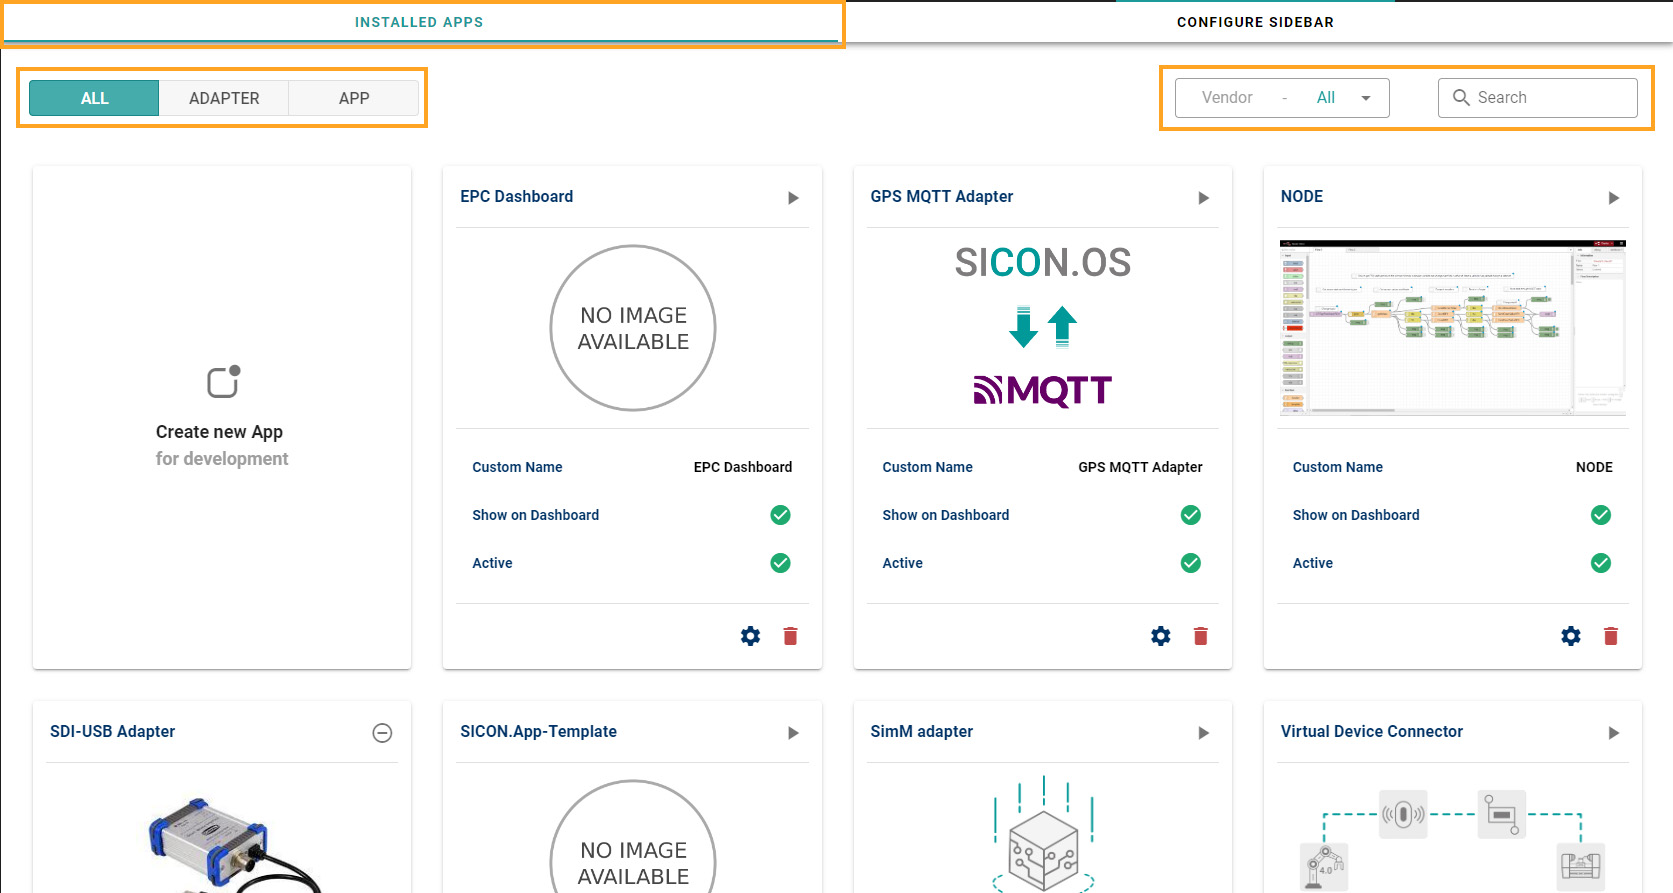This screenshot has height=893, width=1673.
Task: Toggle Active status for GPS MQTT Adapter
Action: click(x=1190, y=563)
